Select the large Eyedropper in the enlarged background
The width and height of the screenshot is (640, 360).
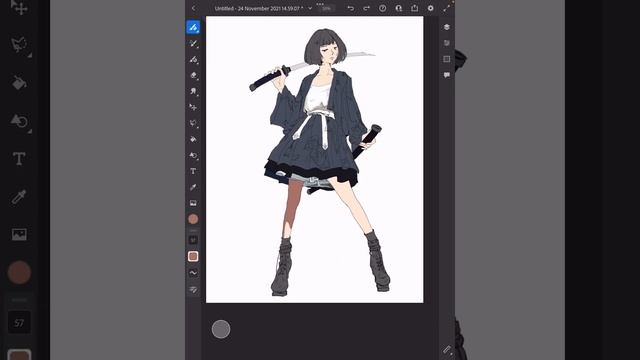point(19,197)
